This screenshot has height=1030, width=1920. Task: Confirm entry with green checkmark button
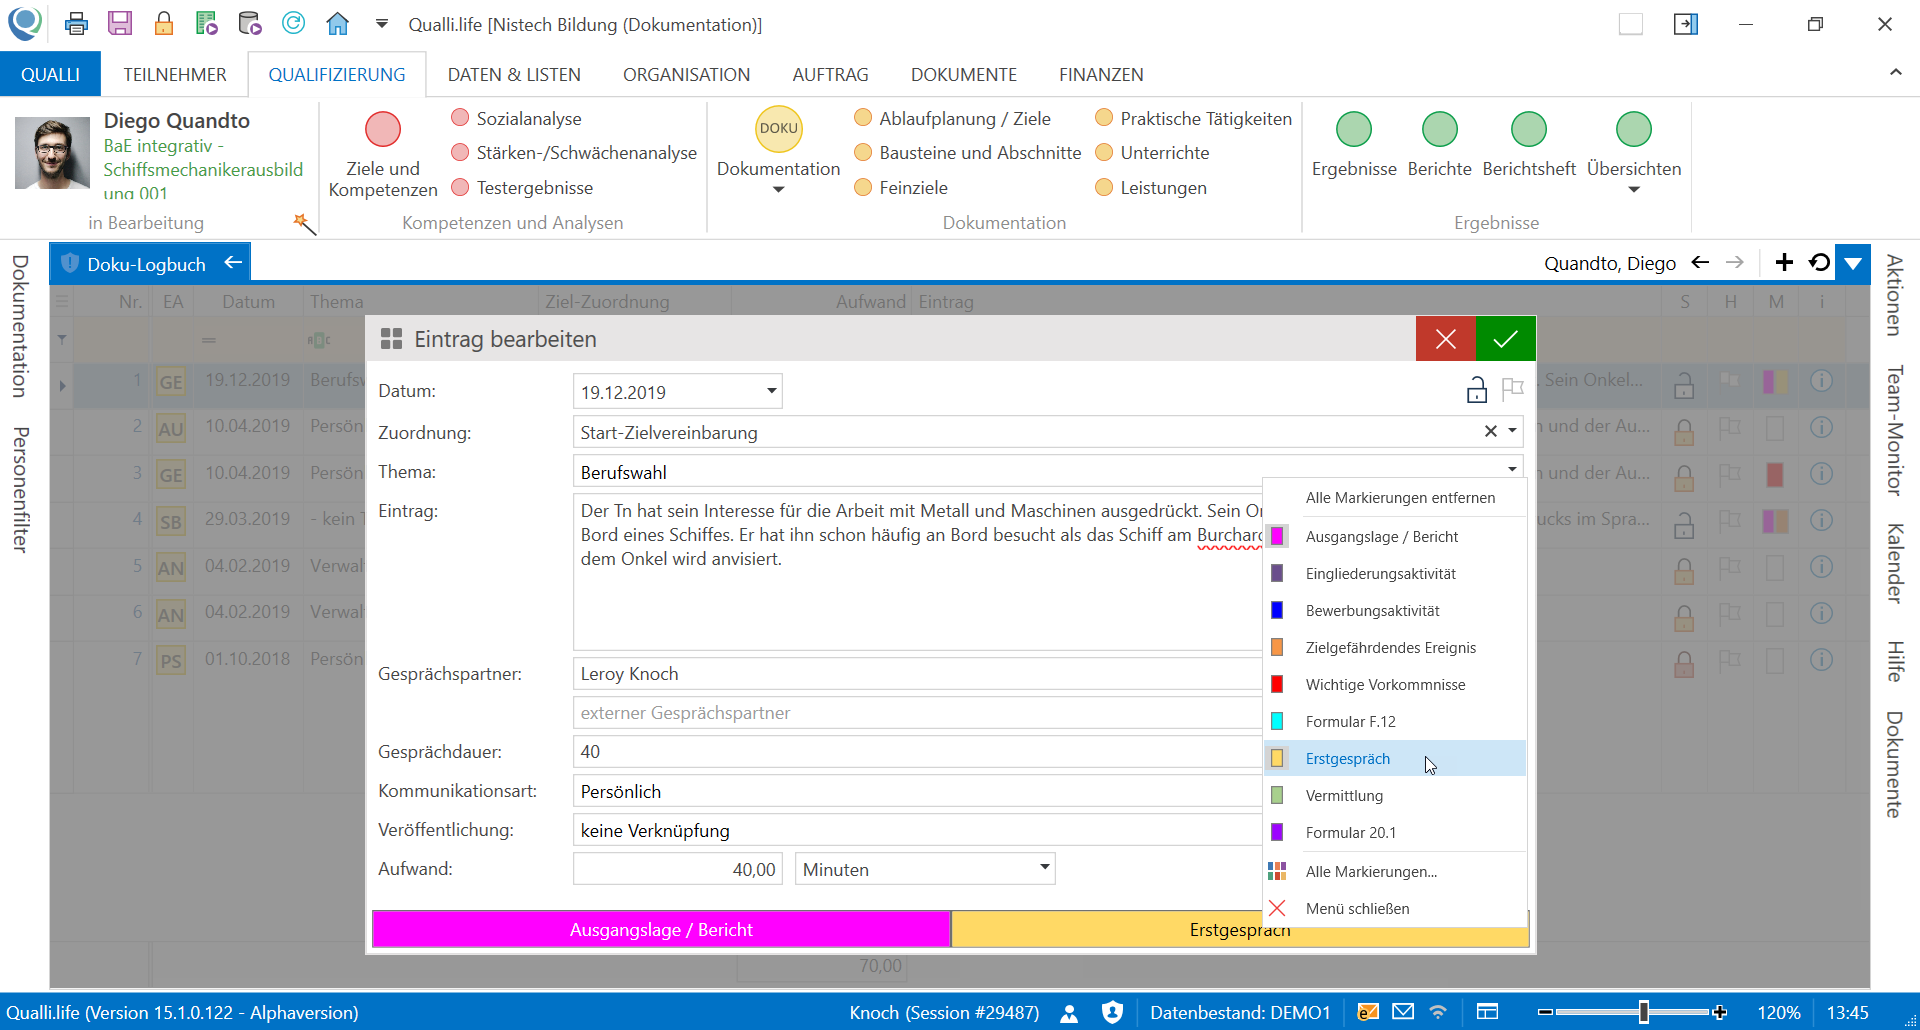click(x=1505, y=339)
